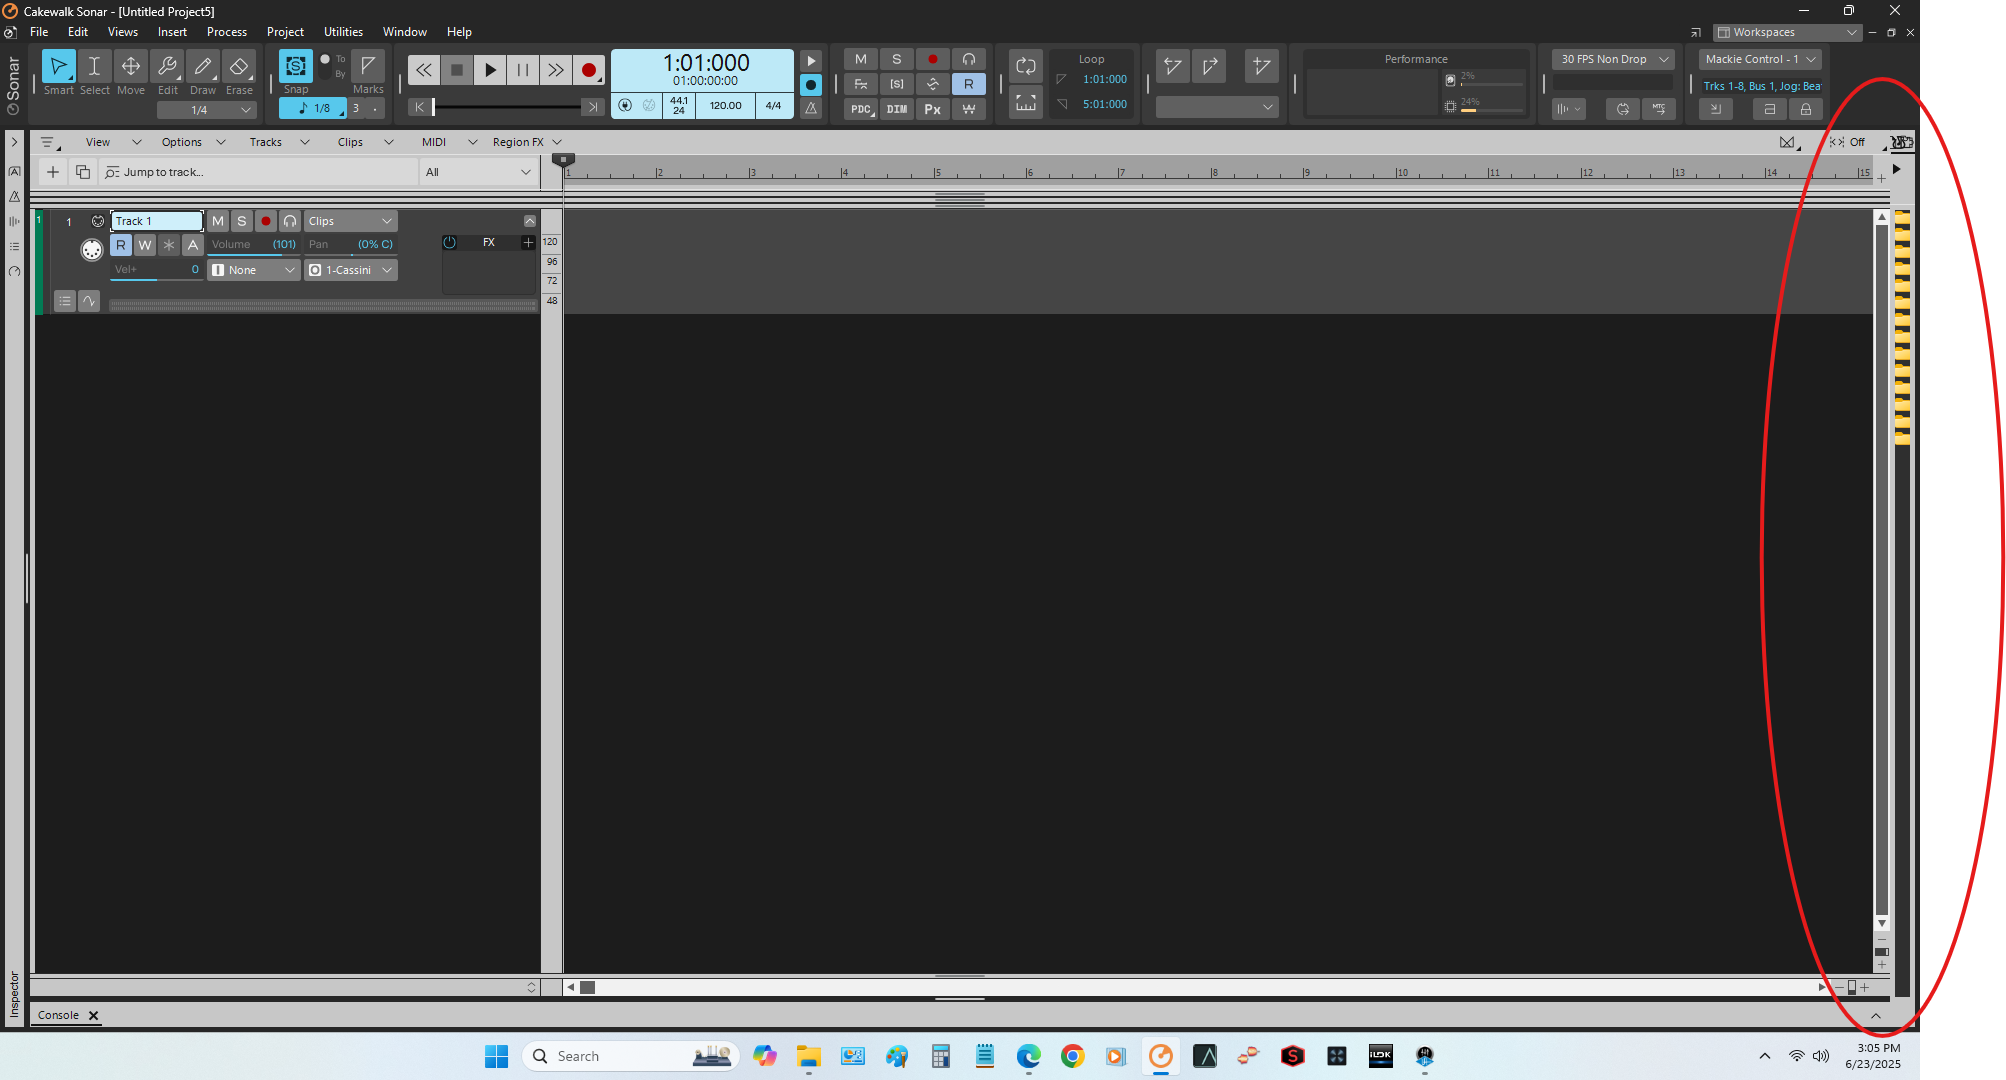Click the transport Record button
Viewport: 2006px width, 1080px height.
[x=589, y=70]
